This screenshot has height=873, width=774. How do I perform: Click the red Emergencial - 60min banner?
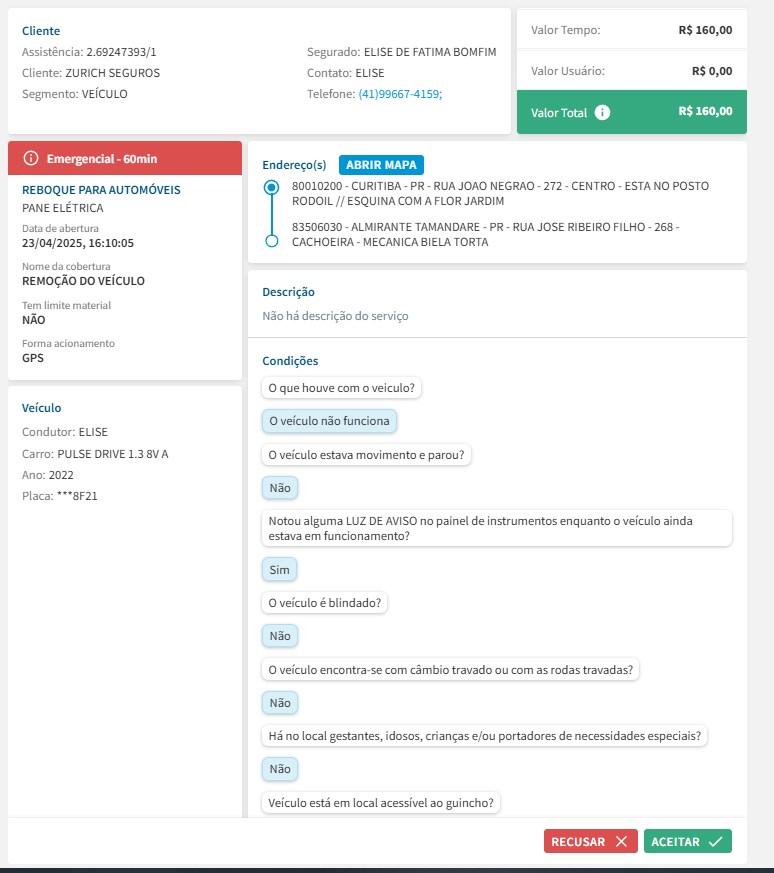(125, 158)
